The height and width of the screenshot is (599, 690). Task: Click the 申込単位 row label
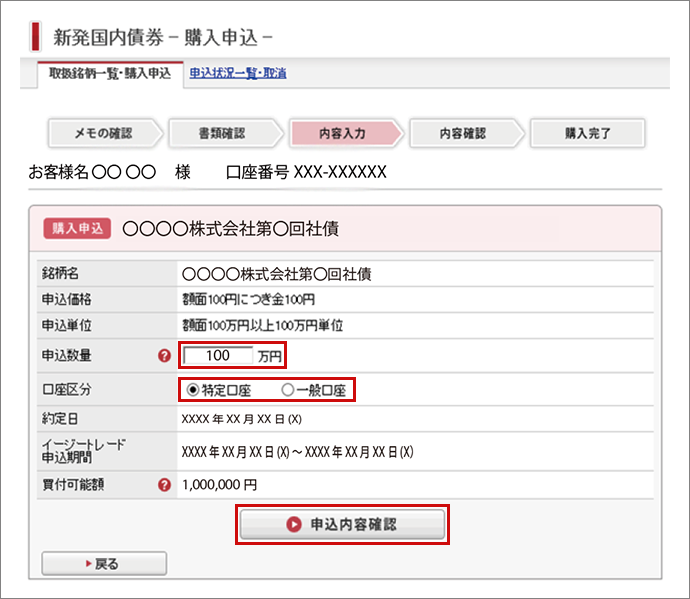coord(67,325)
